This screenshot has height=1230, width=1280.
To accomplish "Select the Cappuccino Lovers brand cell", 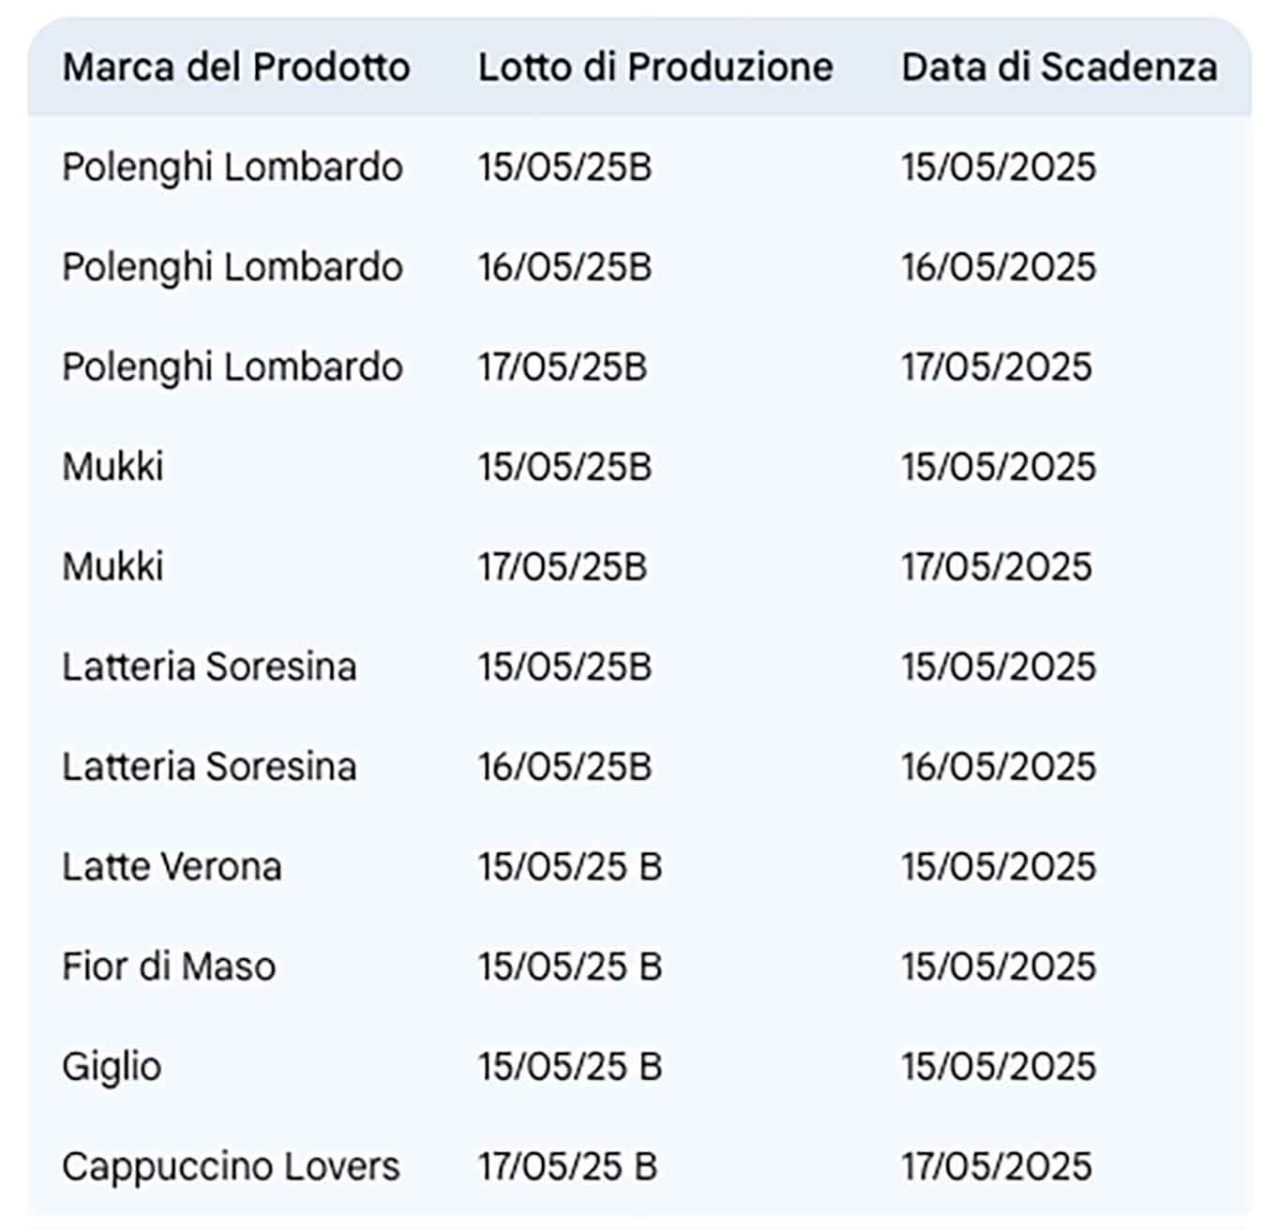I will tap(231, 1167).
